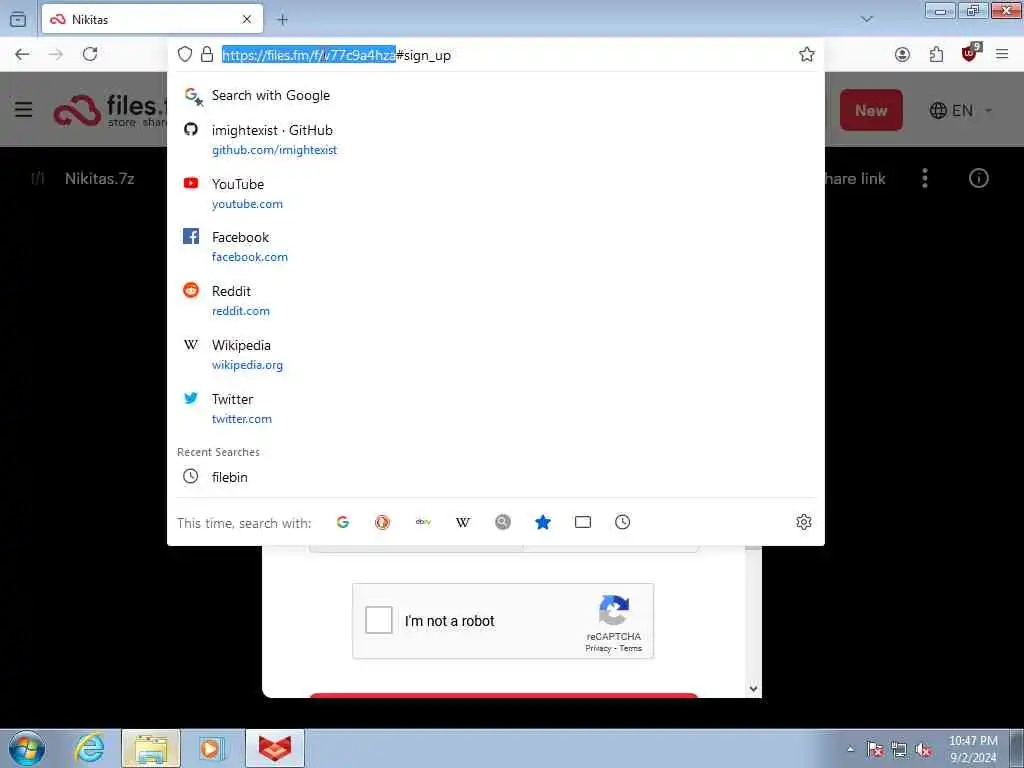
Task: Select the Reddit suggestion
Action: [496, 300]
